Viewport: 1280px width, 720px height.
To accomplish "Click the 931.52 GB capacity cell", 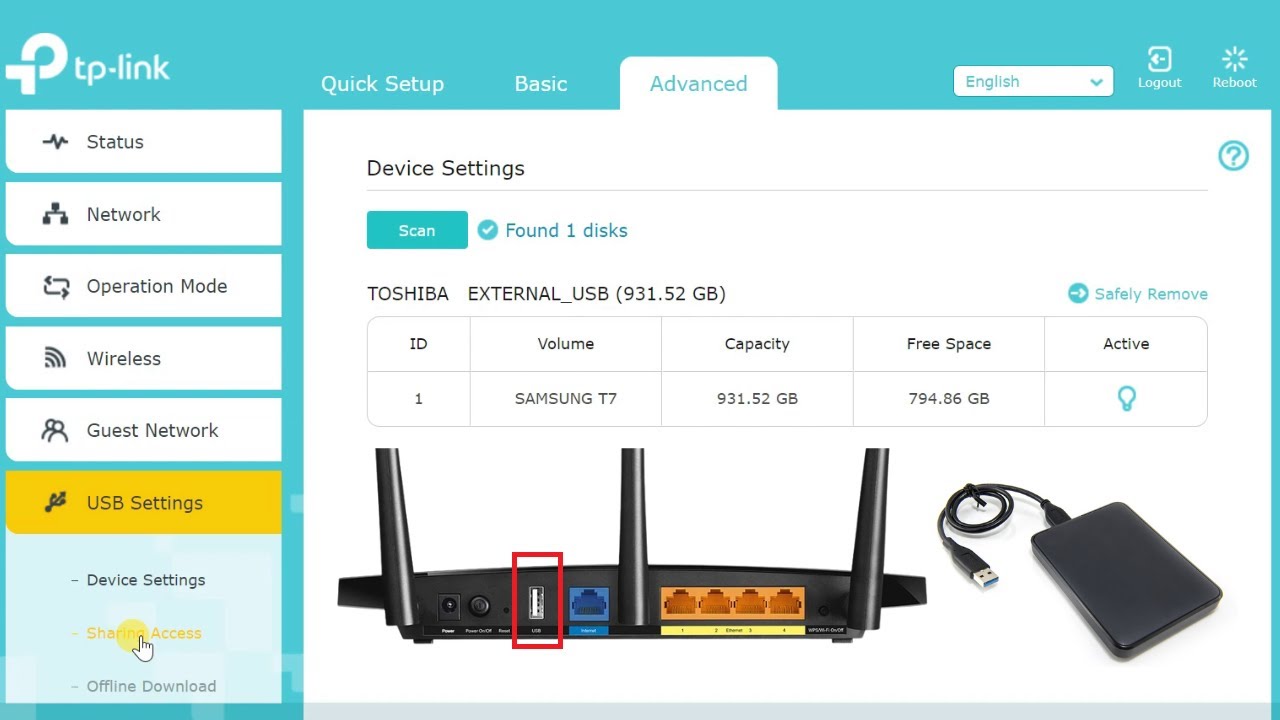I will point(757,398).
